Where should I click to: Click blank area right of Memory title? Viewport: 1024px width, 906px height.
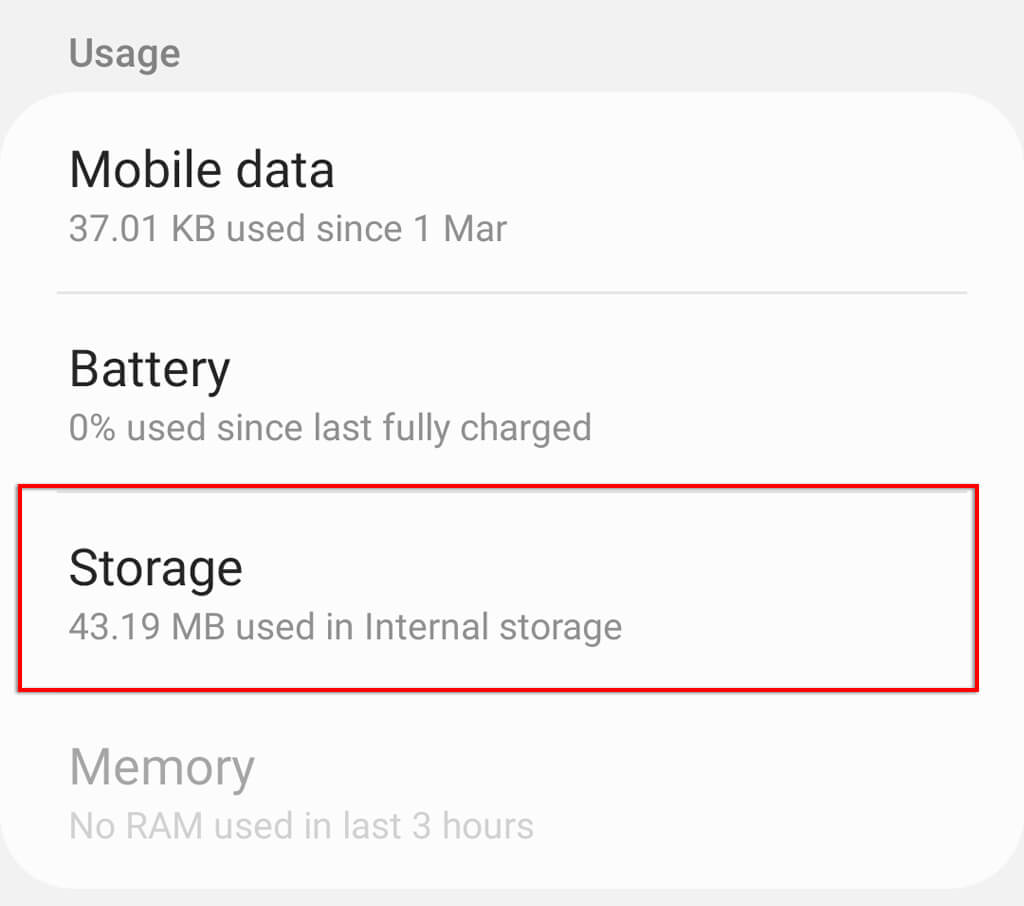pos(650,767)
